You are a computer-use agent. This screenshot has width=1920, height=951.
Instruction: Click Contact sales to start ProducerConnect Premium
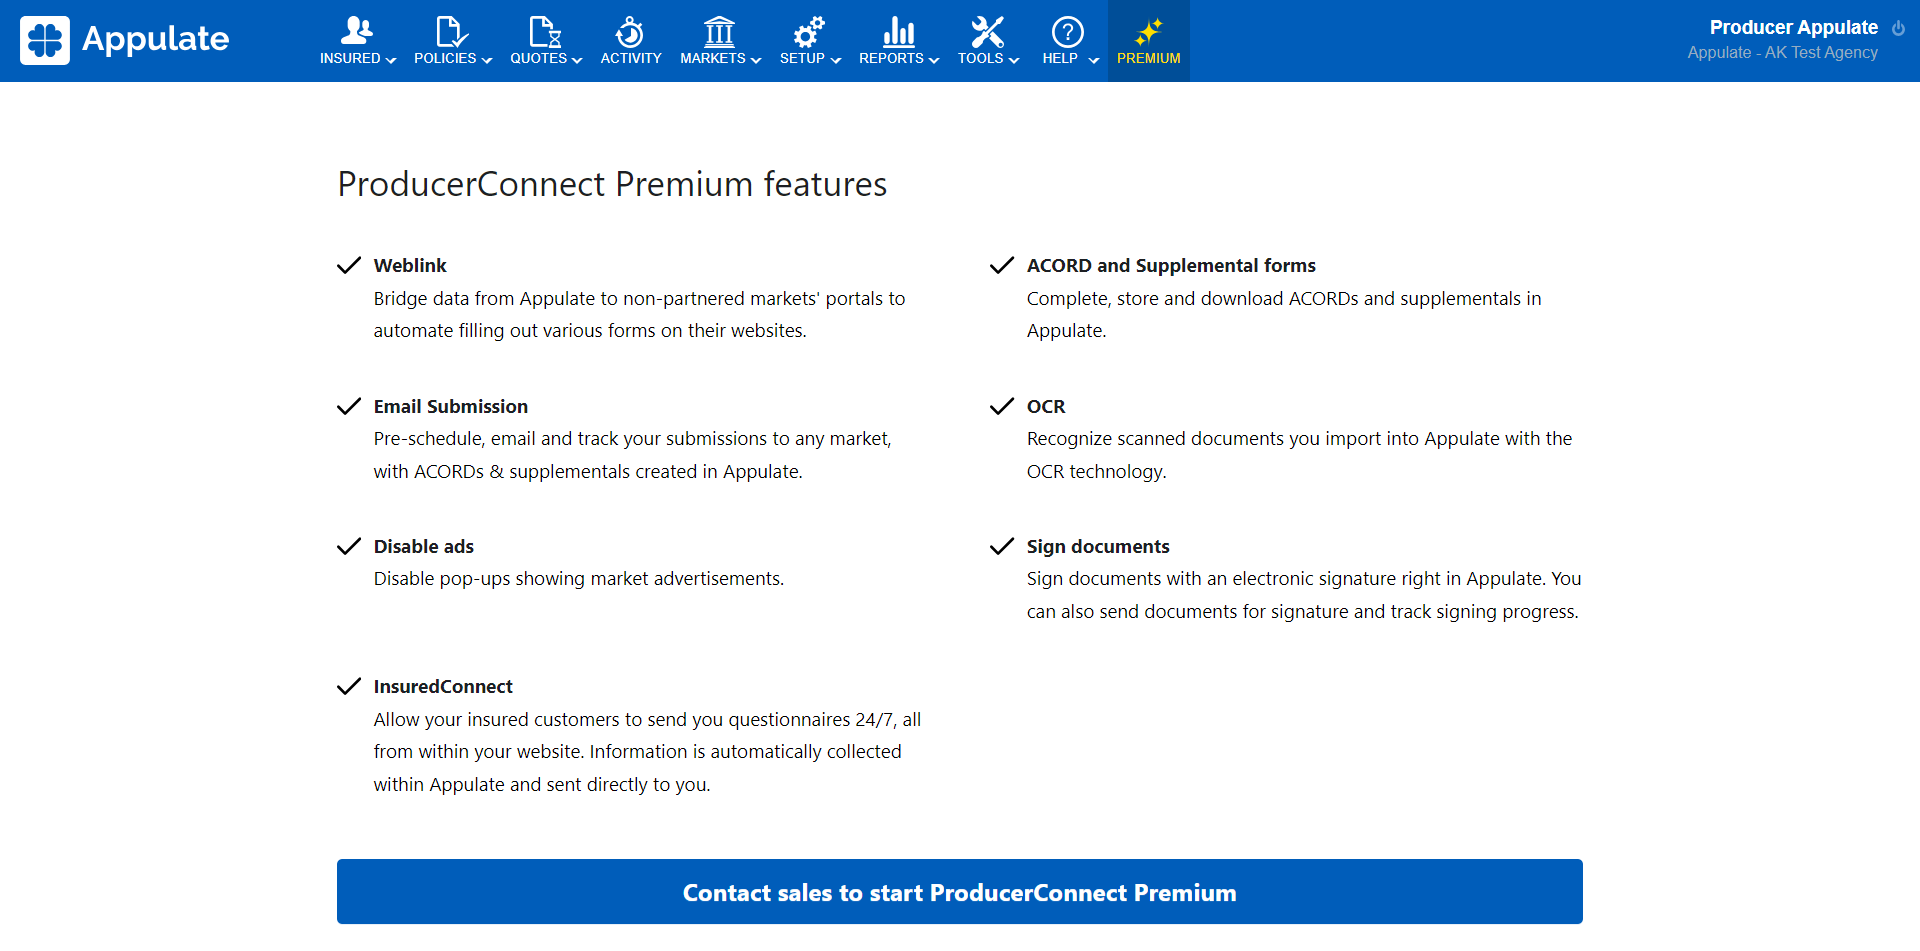pos(959,892)
